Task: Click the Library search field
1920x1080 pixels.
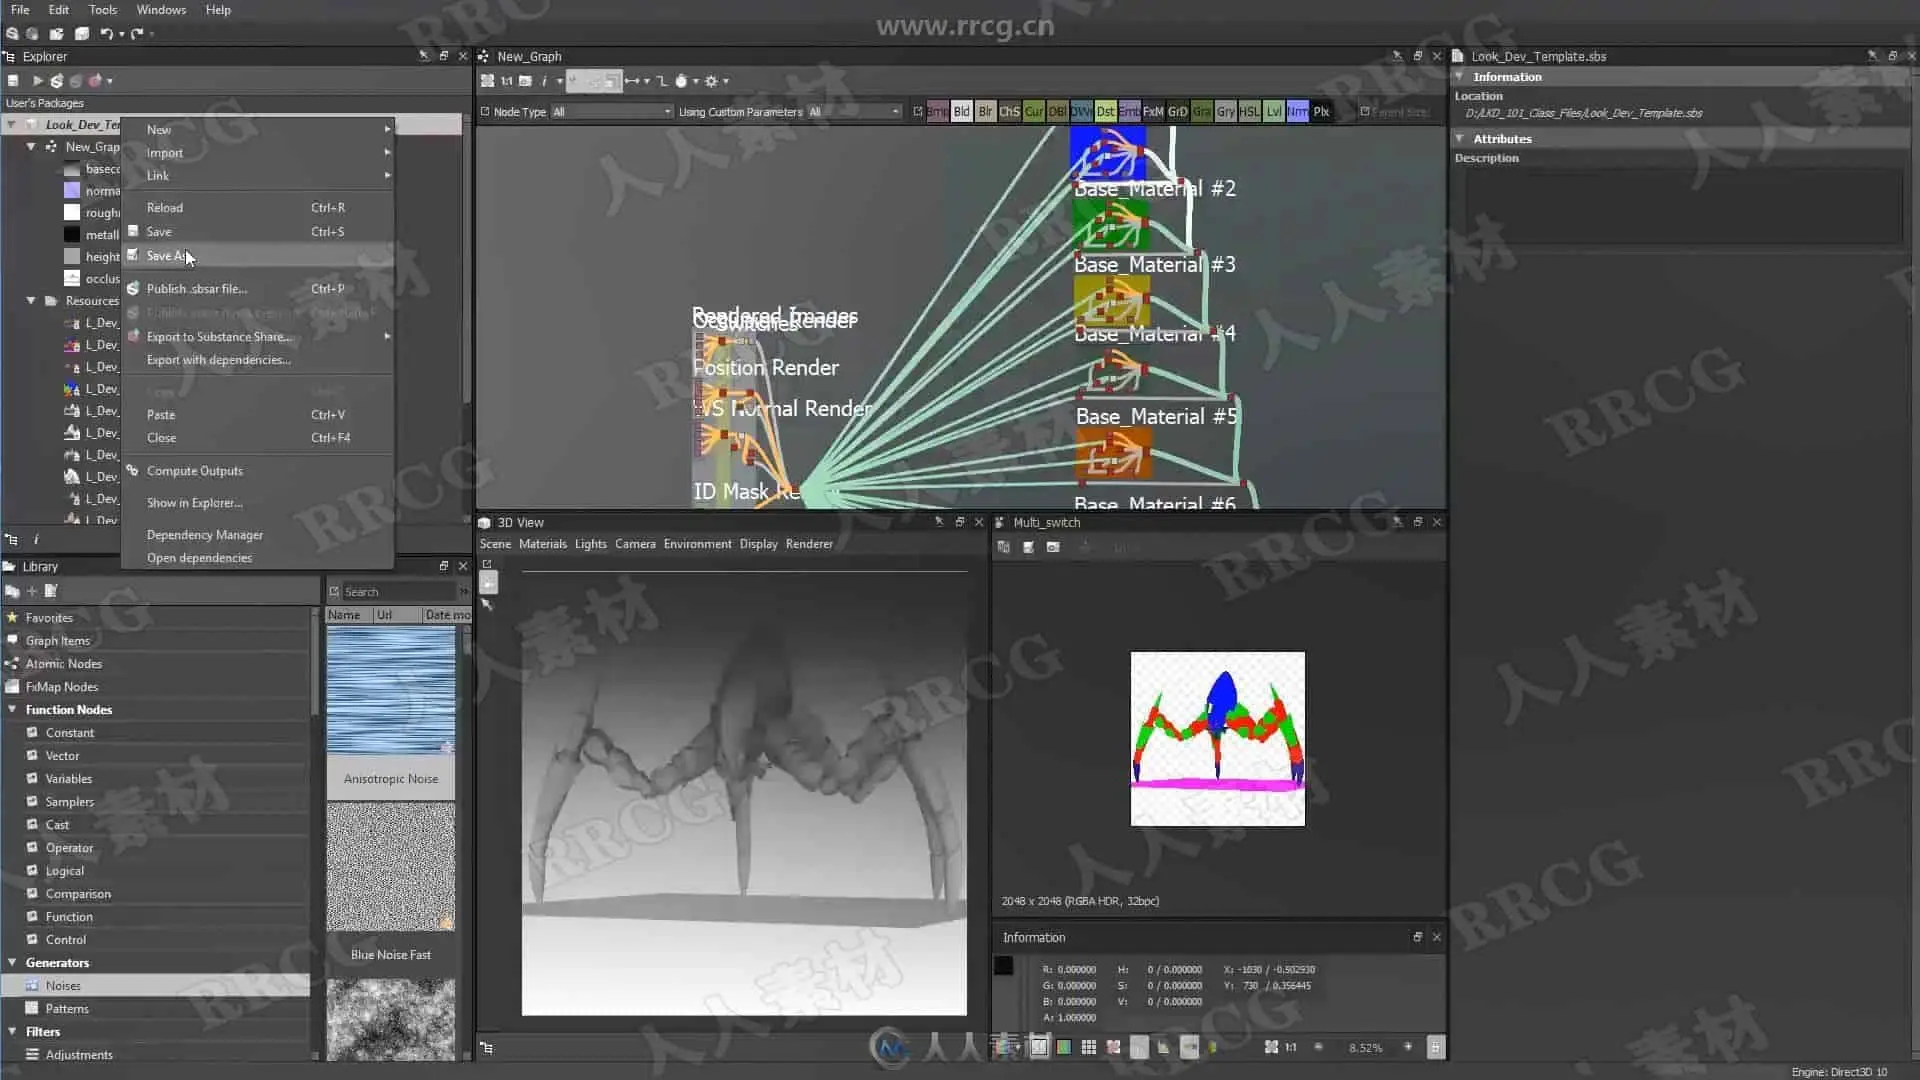Action: pyautogui.click(x=398, y=592)
